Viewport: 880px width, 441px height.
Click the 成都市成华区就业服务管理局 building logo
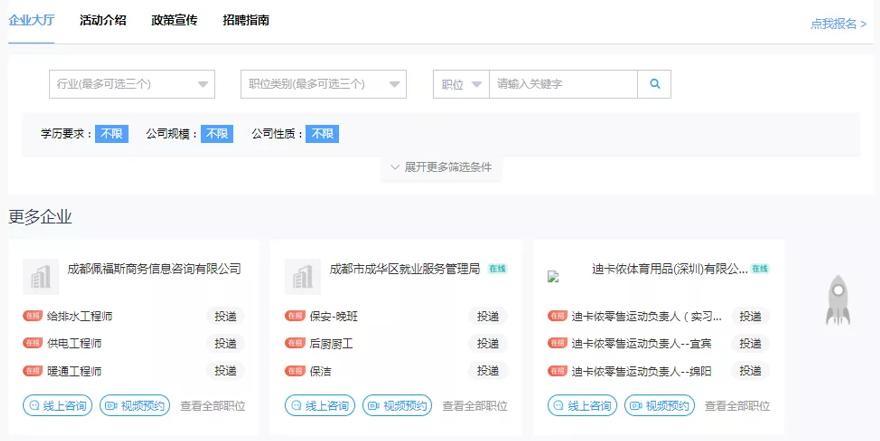(302, 277)
